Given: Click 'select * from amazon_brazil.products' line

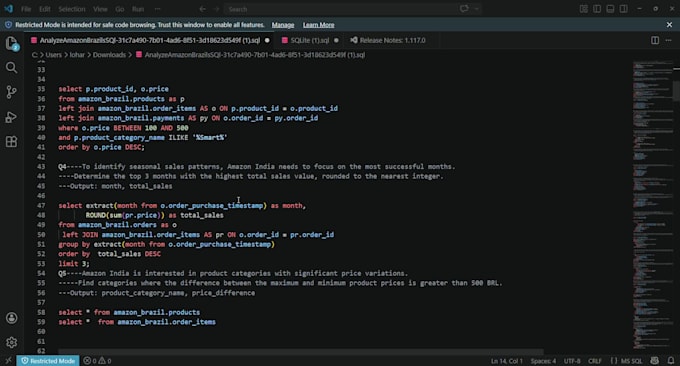Looking at the screenshot, I should pyautogui.click(x=129, y=312).
